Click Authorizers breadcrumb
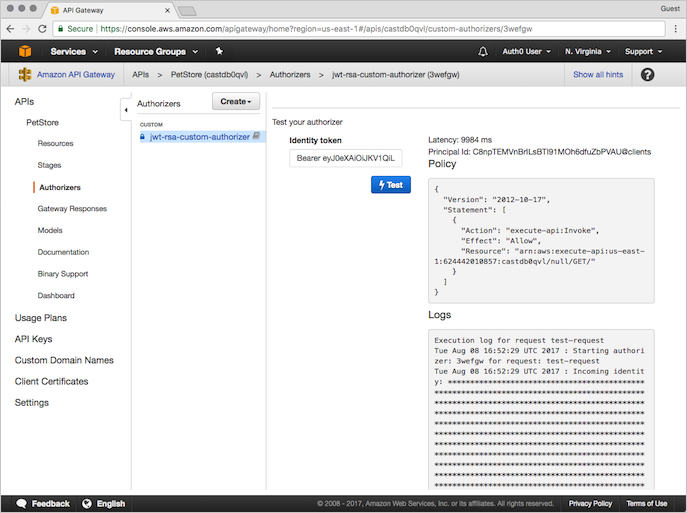The image size is (687, 513). [290, 74]
